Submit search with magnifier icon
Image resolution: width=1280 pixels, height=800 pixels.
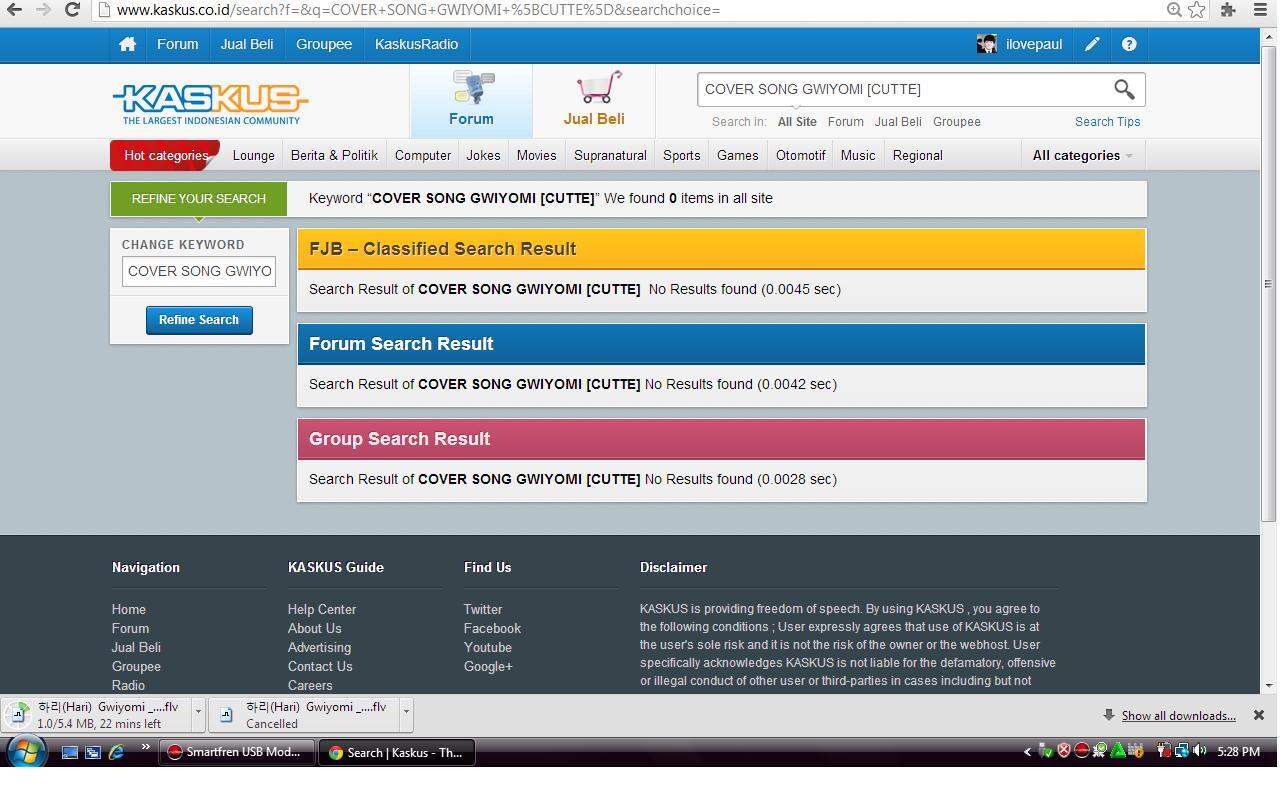coord(1124,89)
